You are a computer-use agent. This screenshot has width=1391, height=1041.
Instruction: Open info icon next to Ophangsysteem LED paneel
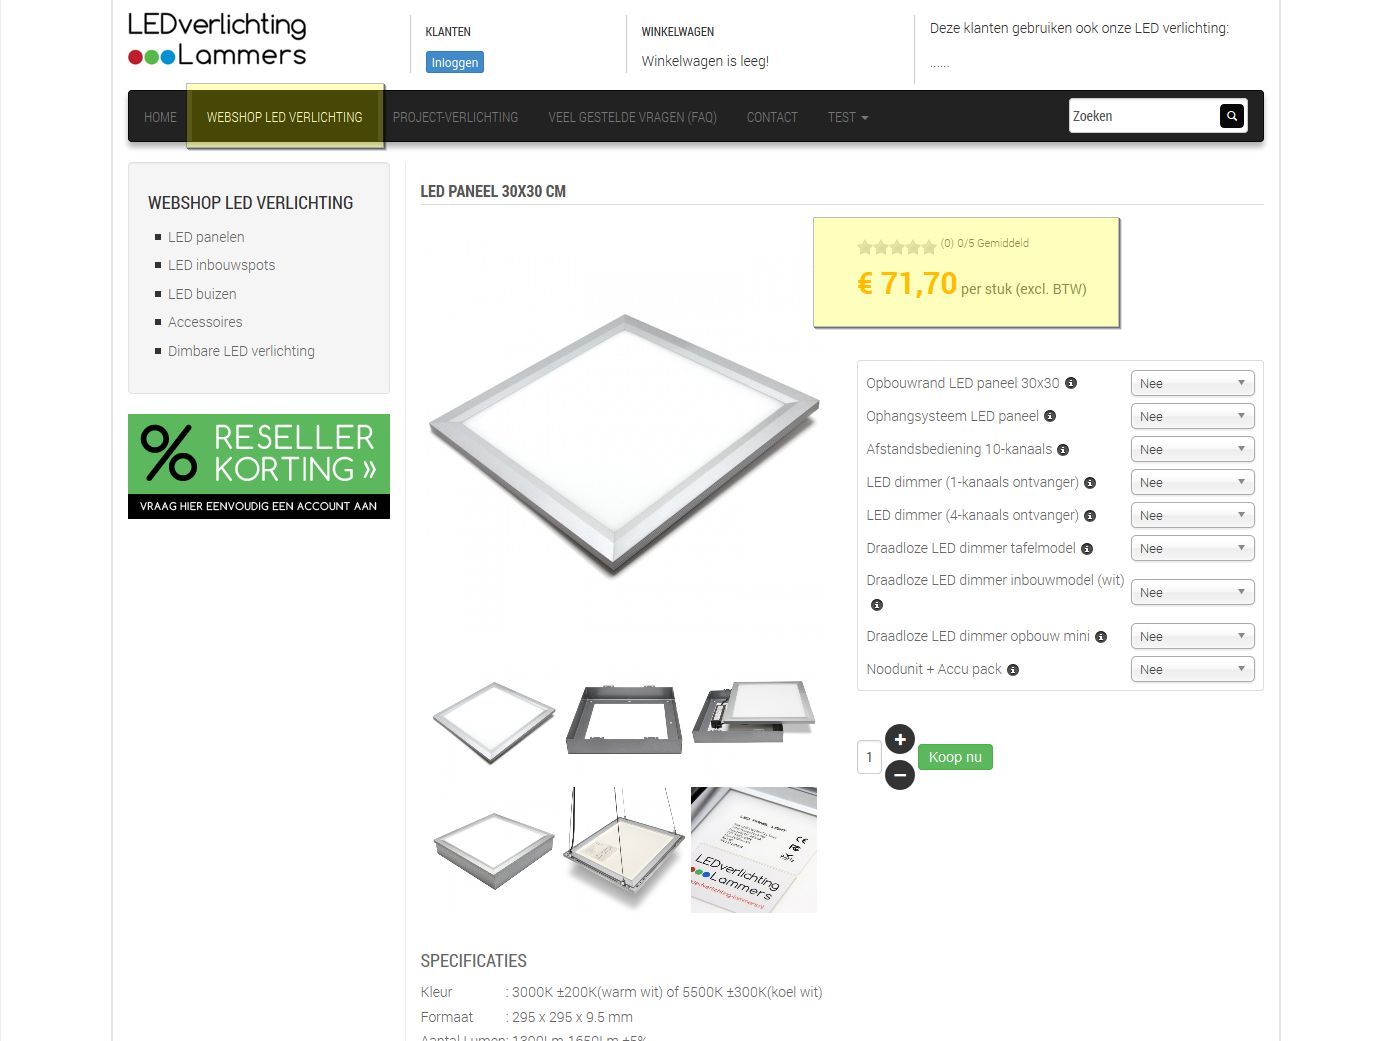[x=1050, y=416]
